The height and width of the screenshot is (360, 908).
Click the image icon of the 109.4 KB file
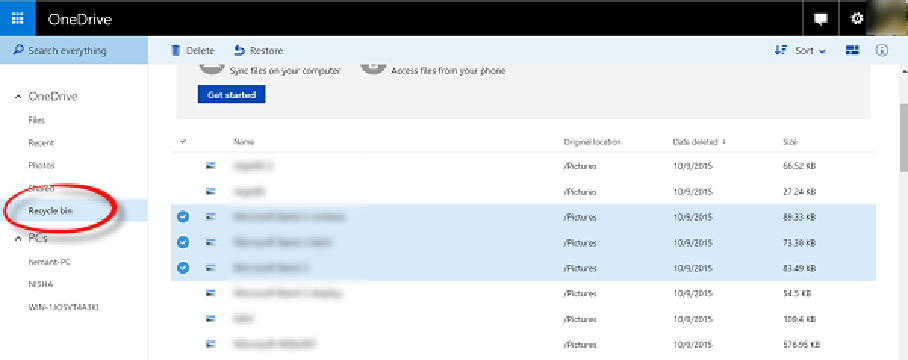coord(211,318)
